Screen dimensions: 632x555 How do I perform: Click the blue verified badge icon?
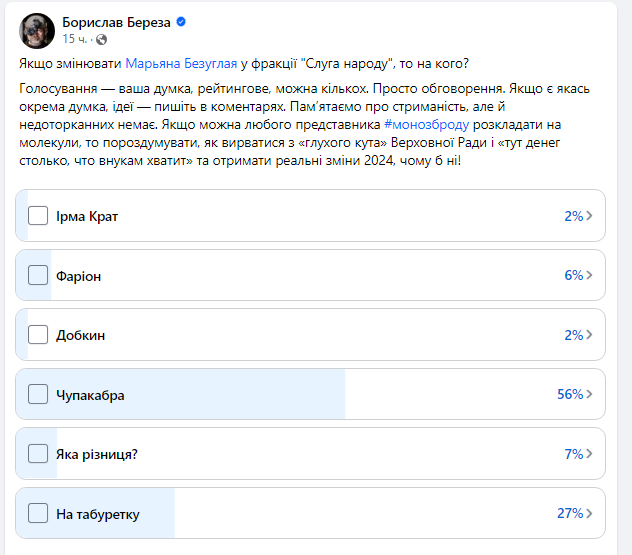[181, 21]
